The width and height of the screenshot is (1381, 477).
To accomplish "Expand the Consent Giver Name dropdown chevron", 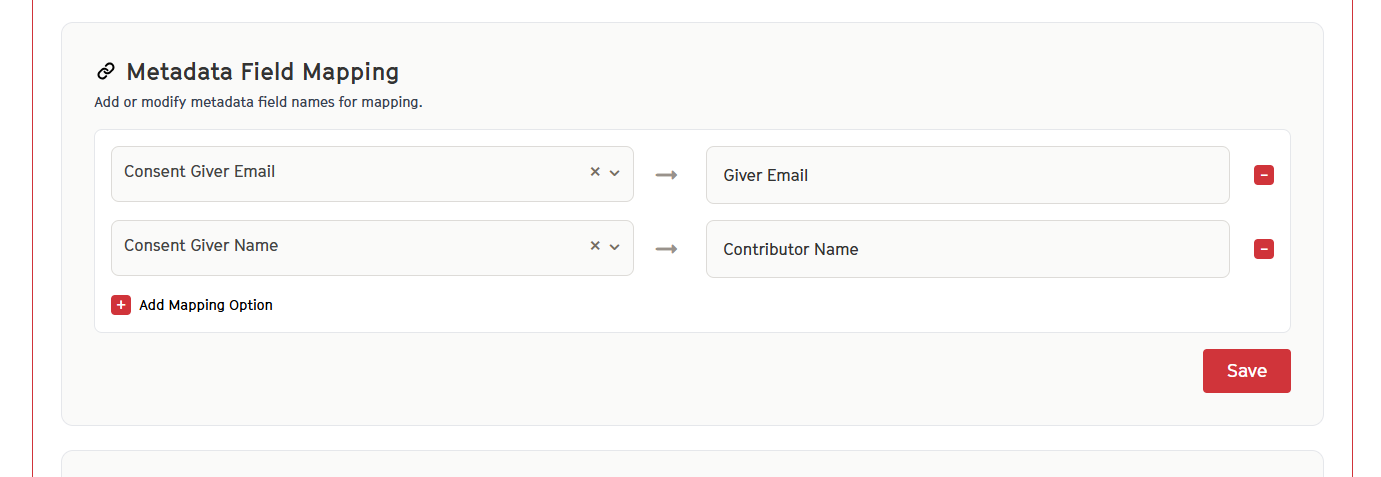I will point(615,246).
